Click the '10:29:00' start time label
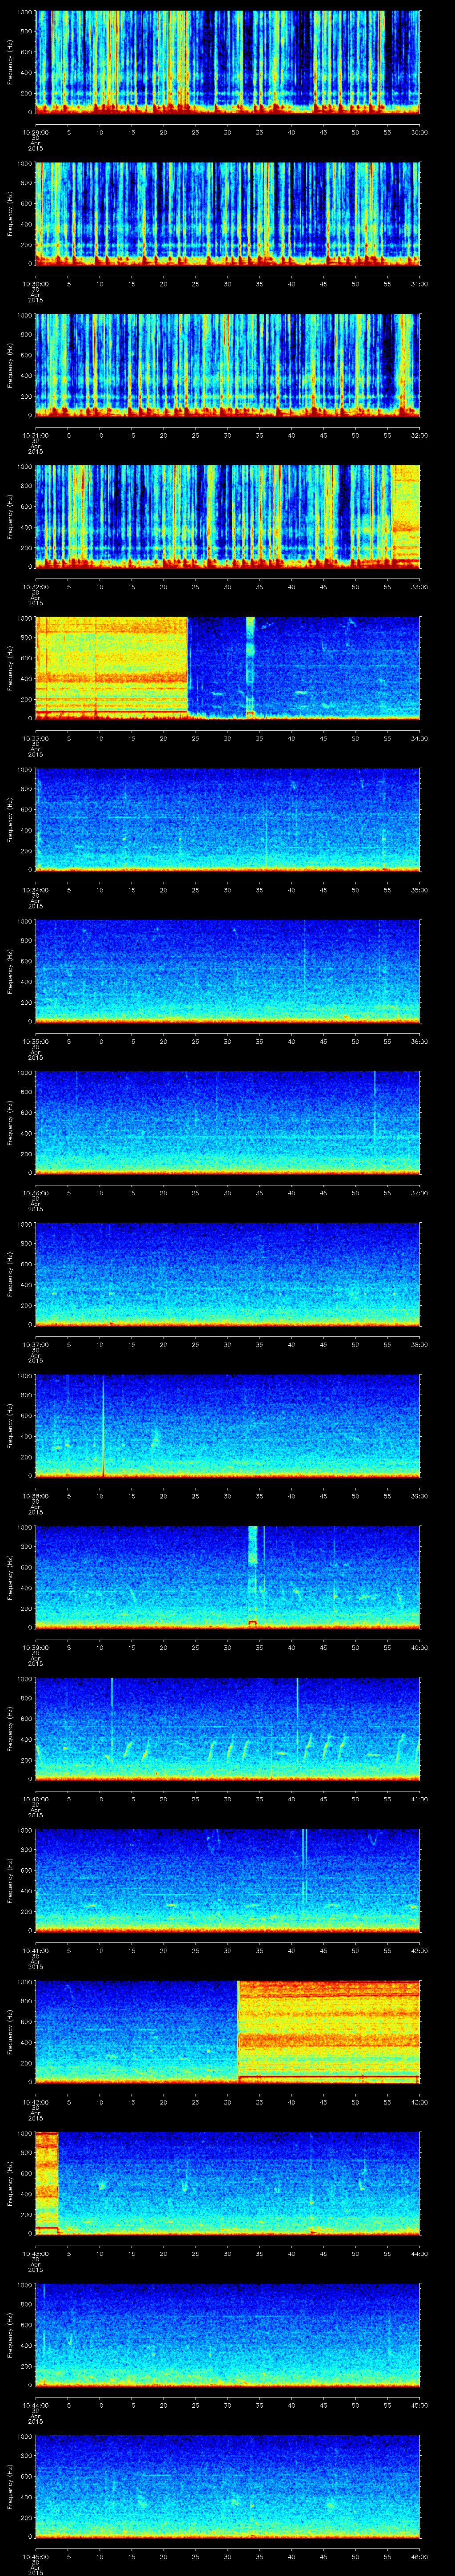Image resolution: width=455 pixels, height=2576 pixels. coord(35,132)
